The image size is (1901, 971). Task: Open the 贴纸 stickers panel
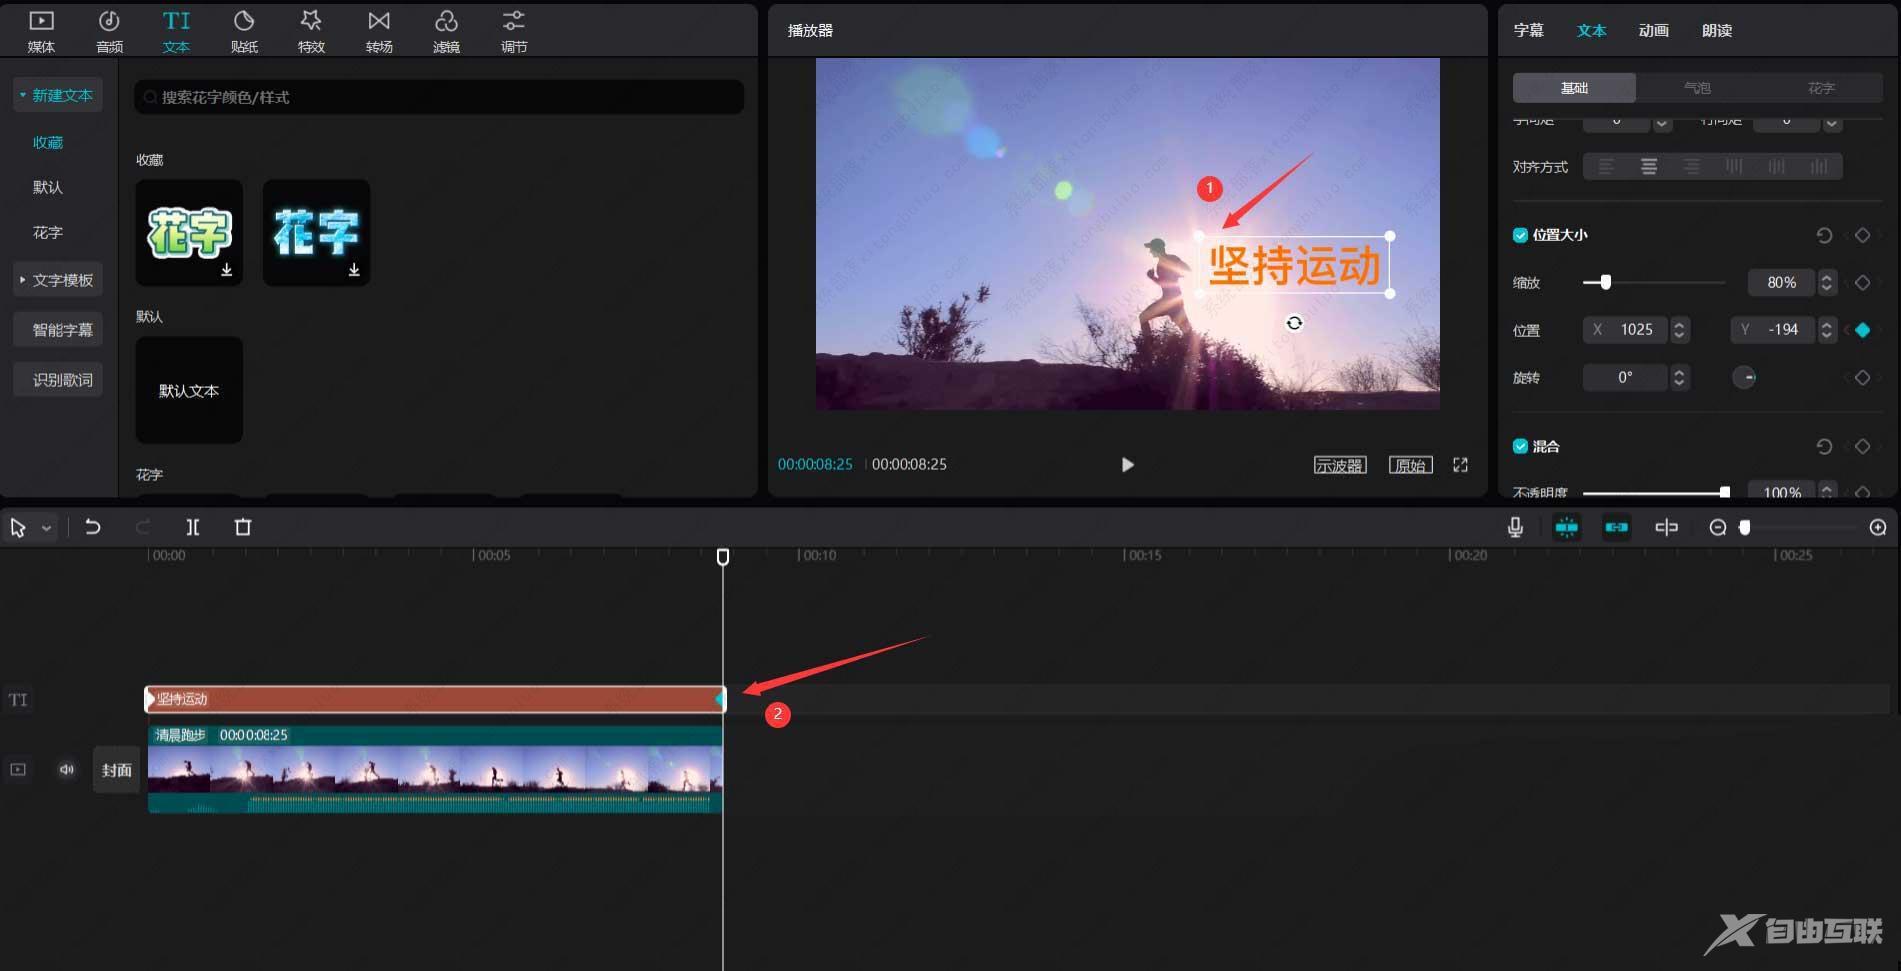(244, 31)
